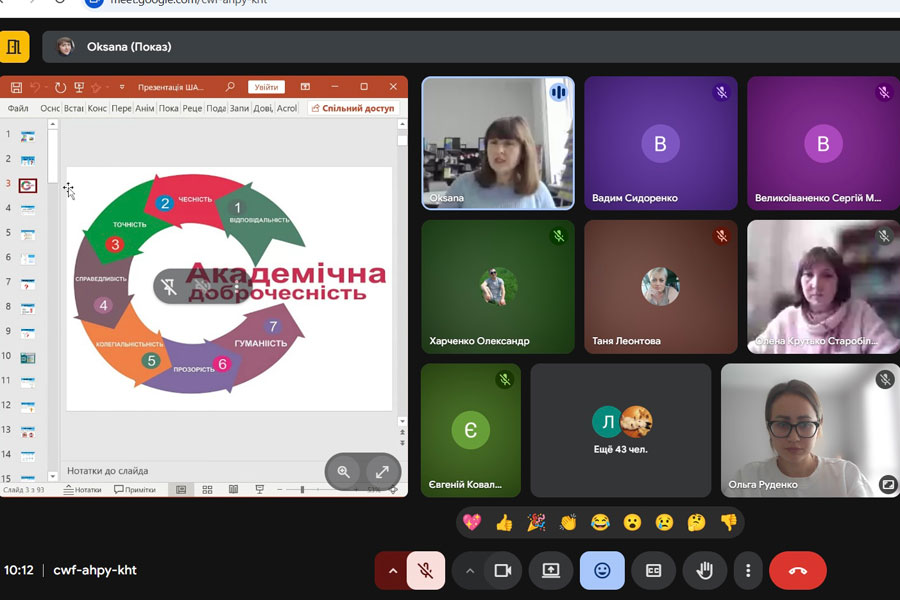Viewport: 900px width, 600px height.
Task: Send the thumbs down reaction
Action: (x=728, y=522)
